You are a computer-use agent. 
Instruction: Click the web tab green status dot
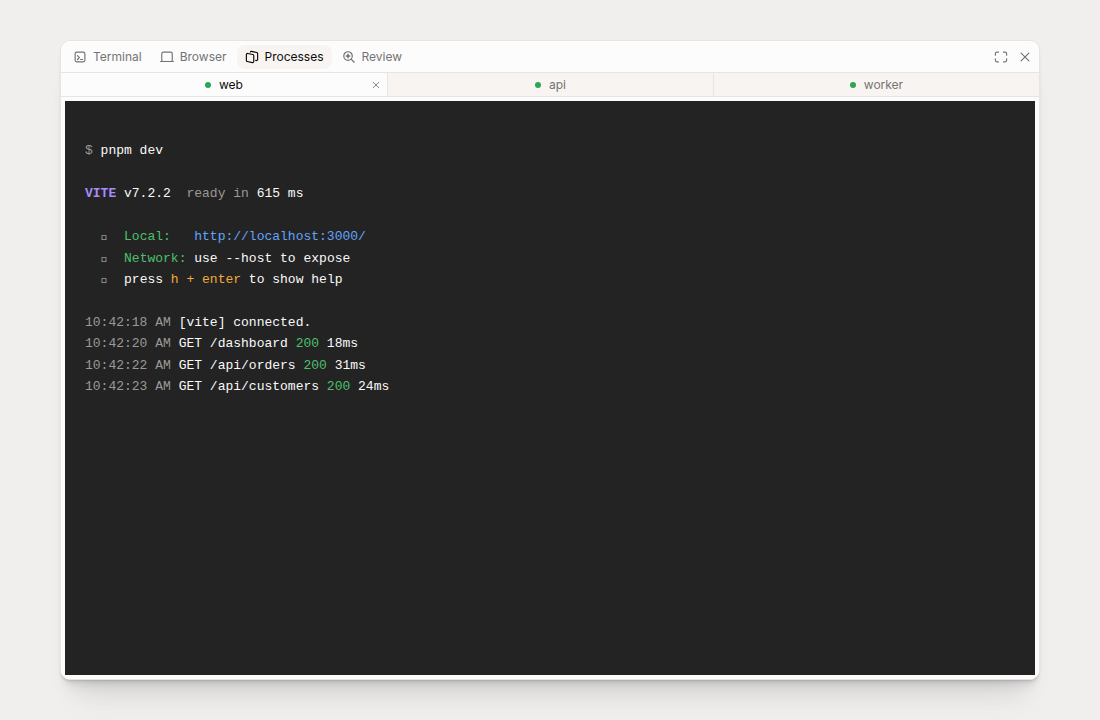pyautogui.click(x=208, y=85)
